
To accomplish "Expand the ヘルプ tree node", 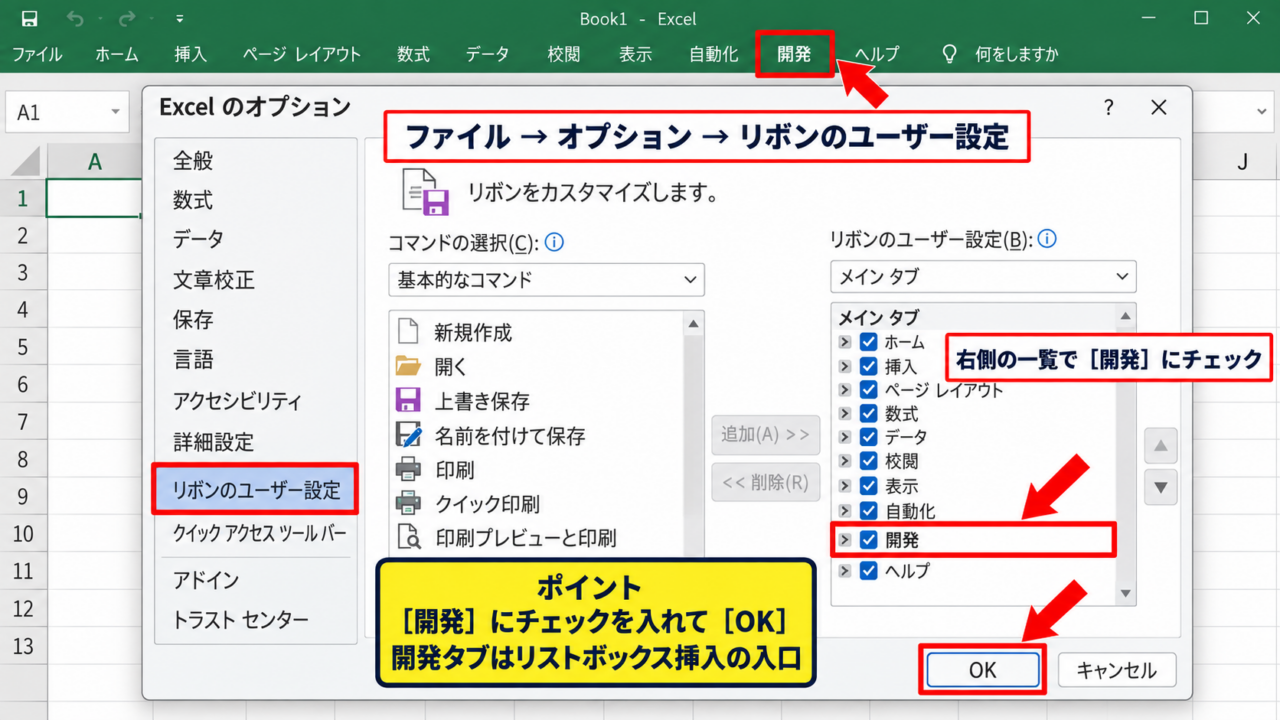I will coord(845,571).
